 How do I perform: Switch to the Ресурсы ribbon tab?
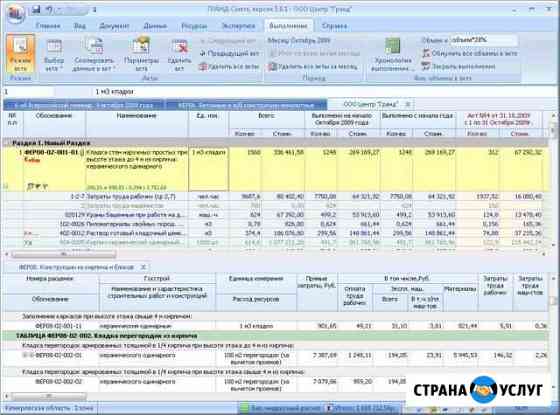(194, 26)
